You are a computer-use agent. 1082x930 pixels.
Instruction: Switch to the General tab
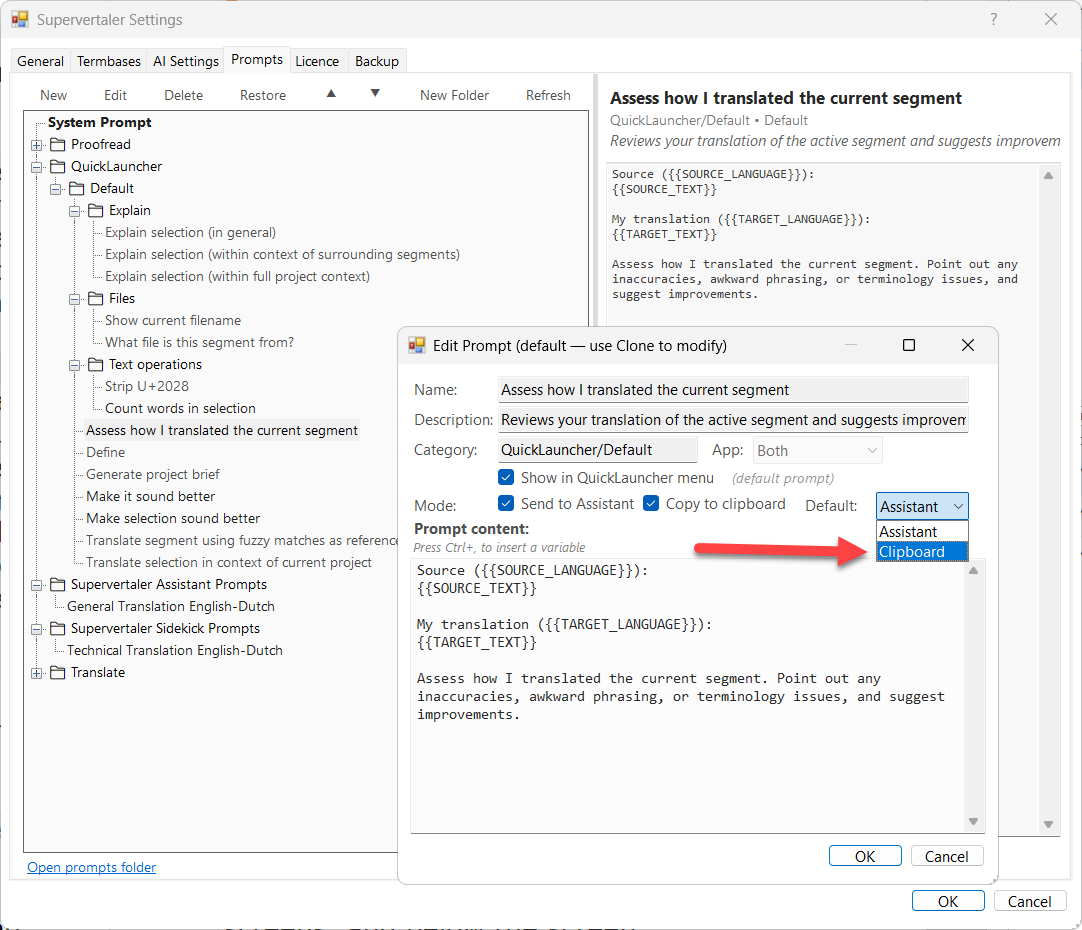(41, 61)
